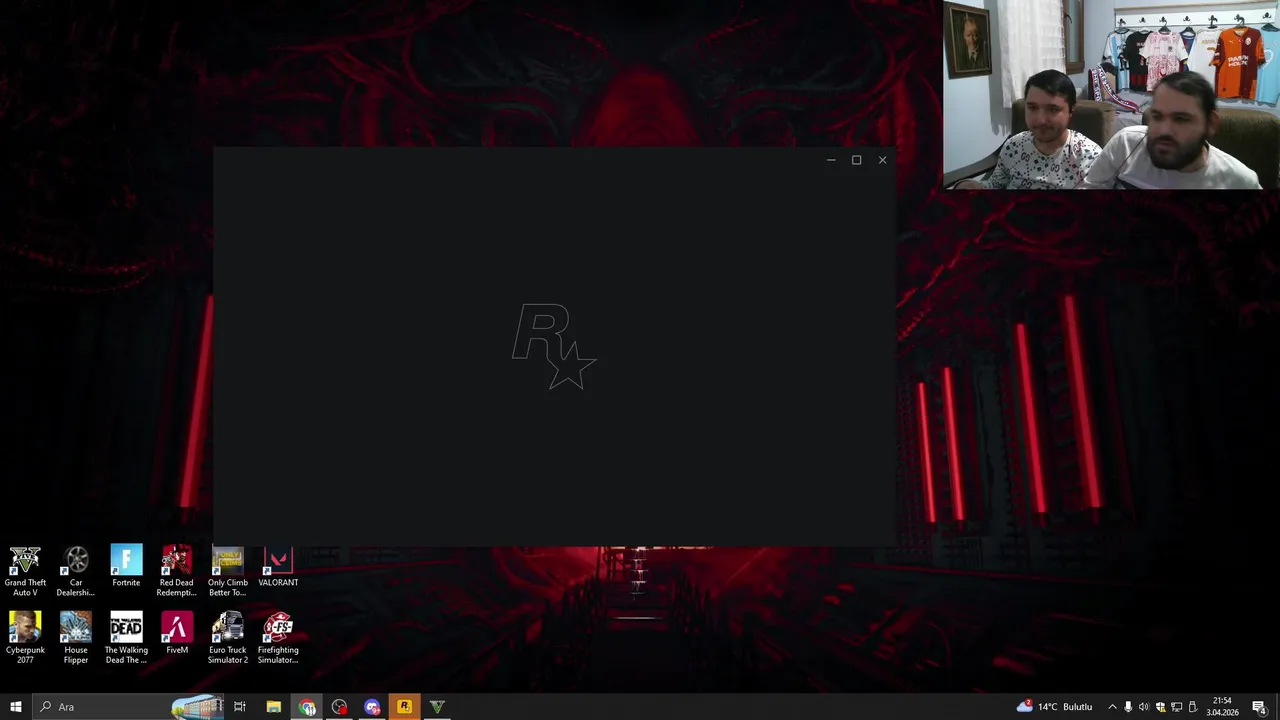The image size is (1280, 720).
Task: Select The Walking Dead desktop shortcut
Action: click(x=126, y=638)
